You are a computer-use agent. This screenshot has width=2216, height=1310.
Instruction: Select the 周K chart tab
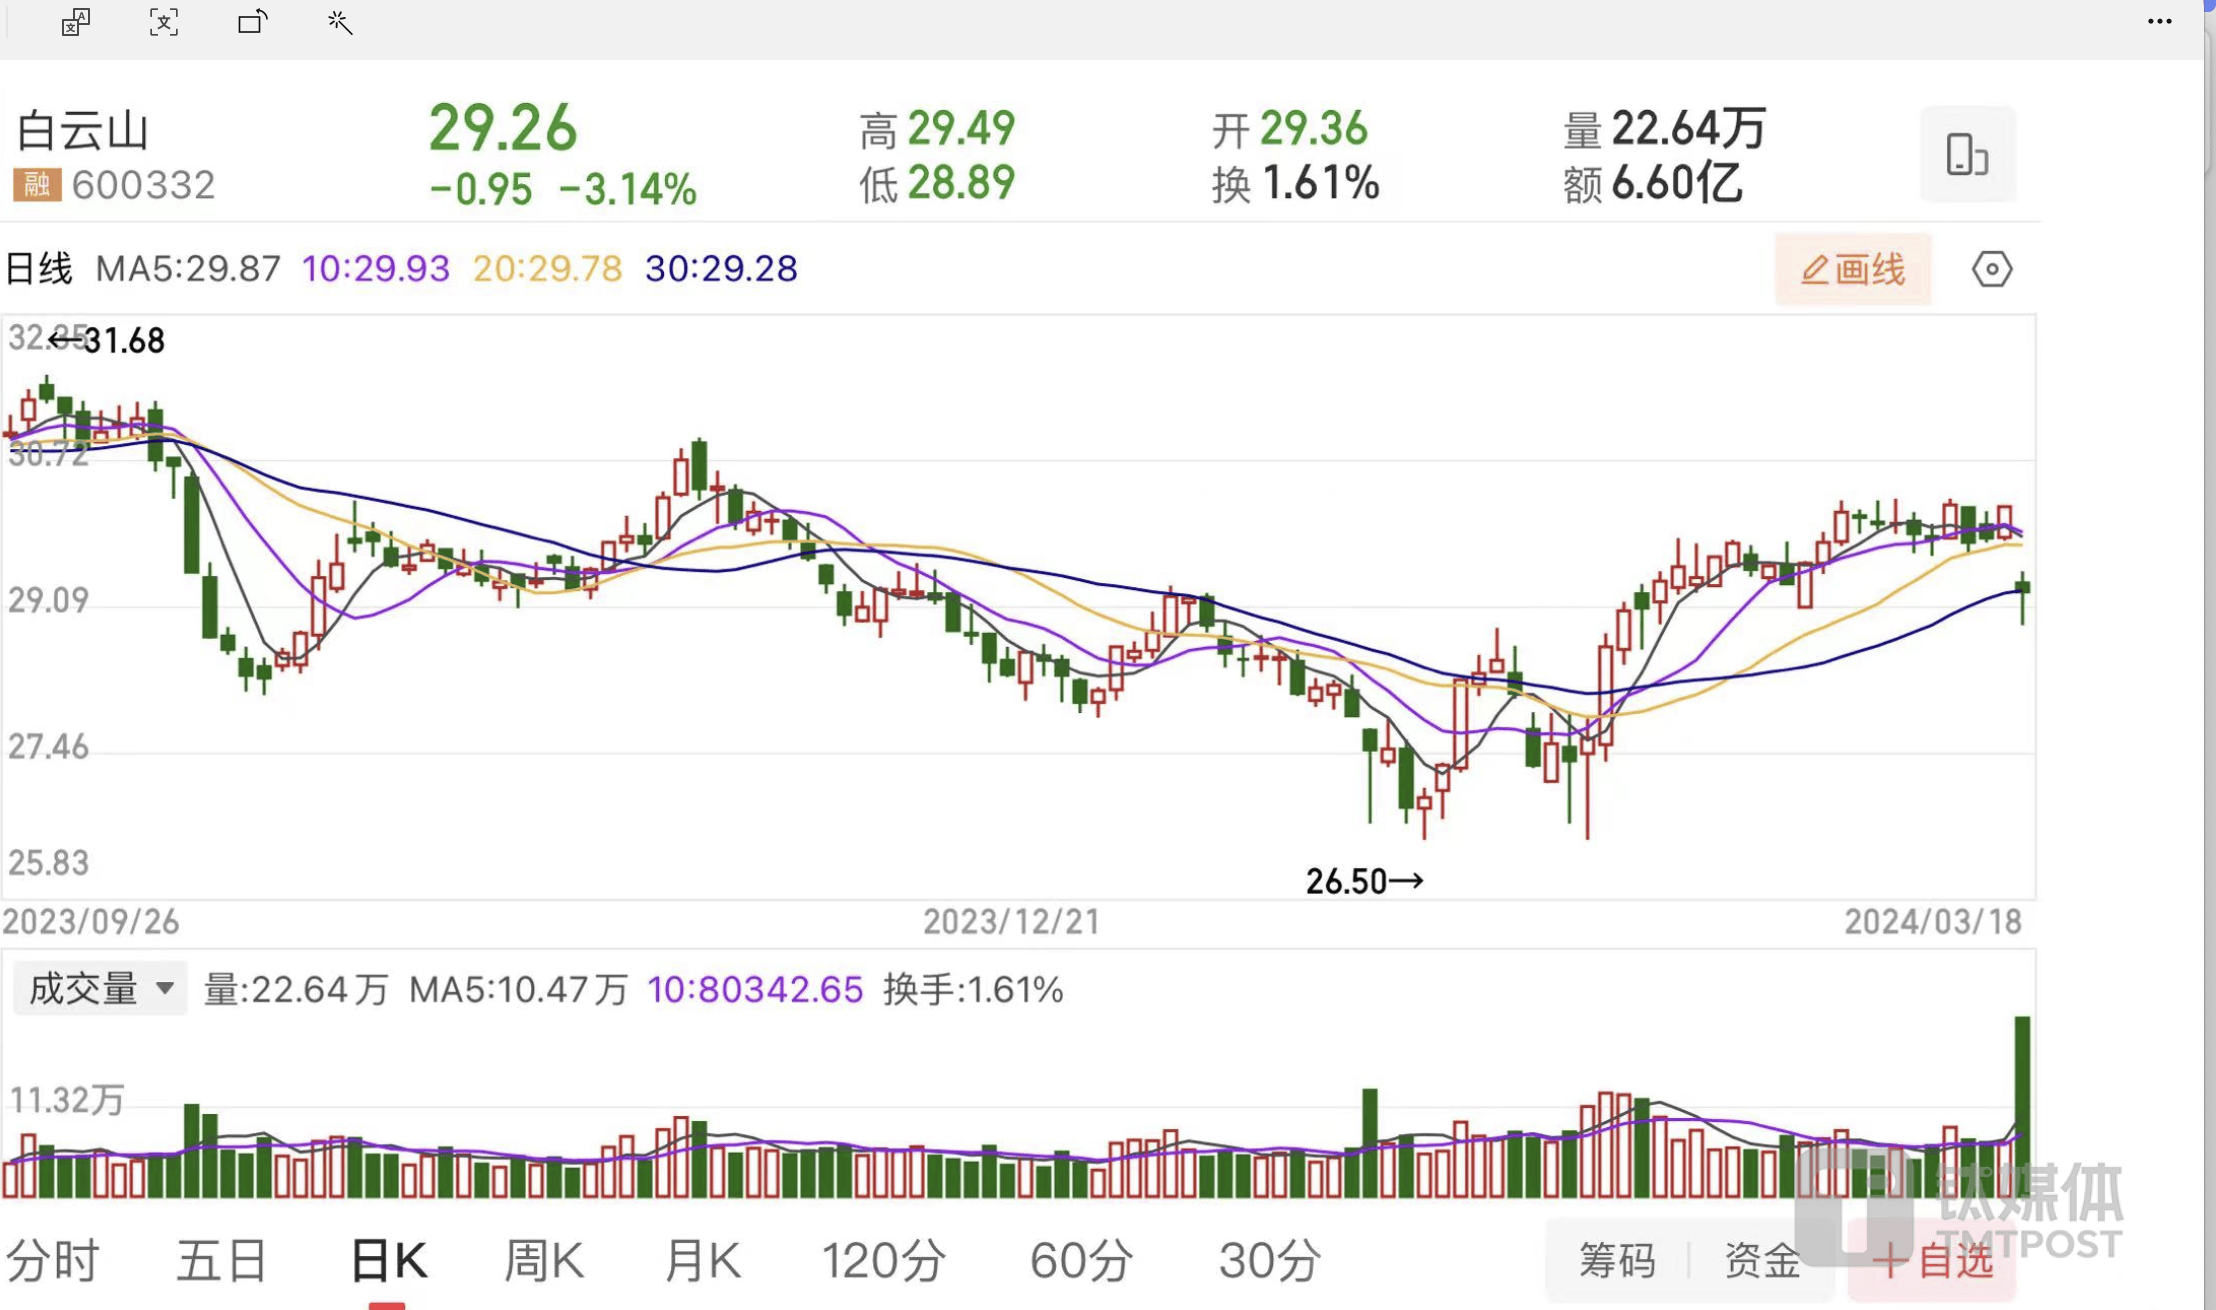[543, 1260]
